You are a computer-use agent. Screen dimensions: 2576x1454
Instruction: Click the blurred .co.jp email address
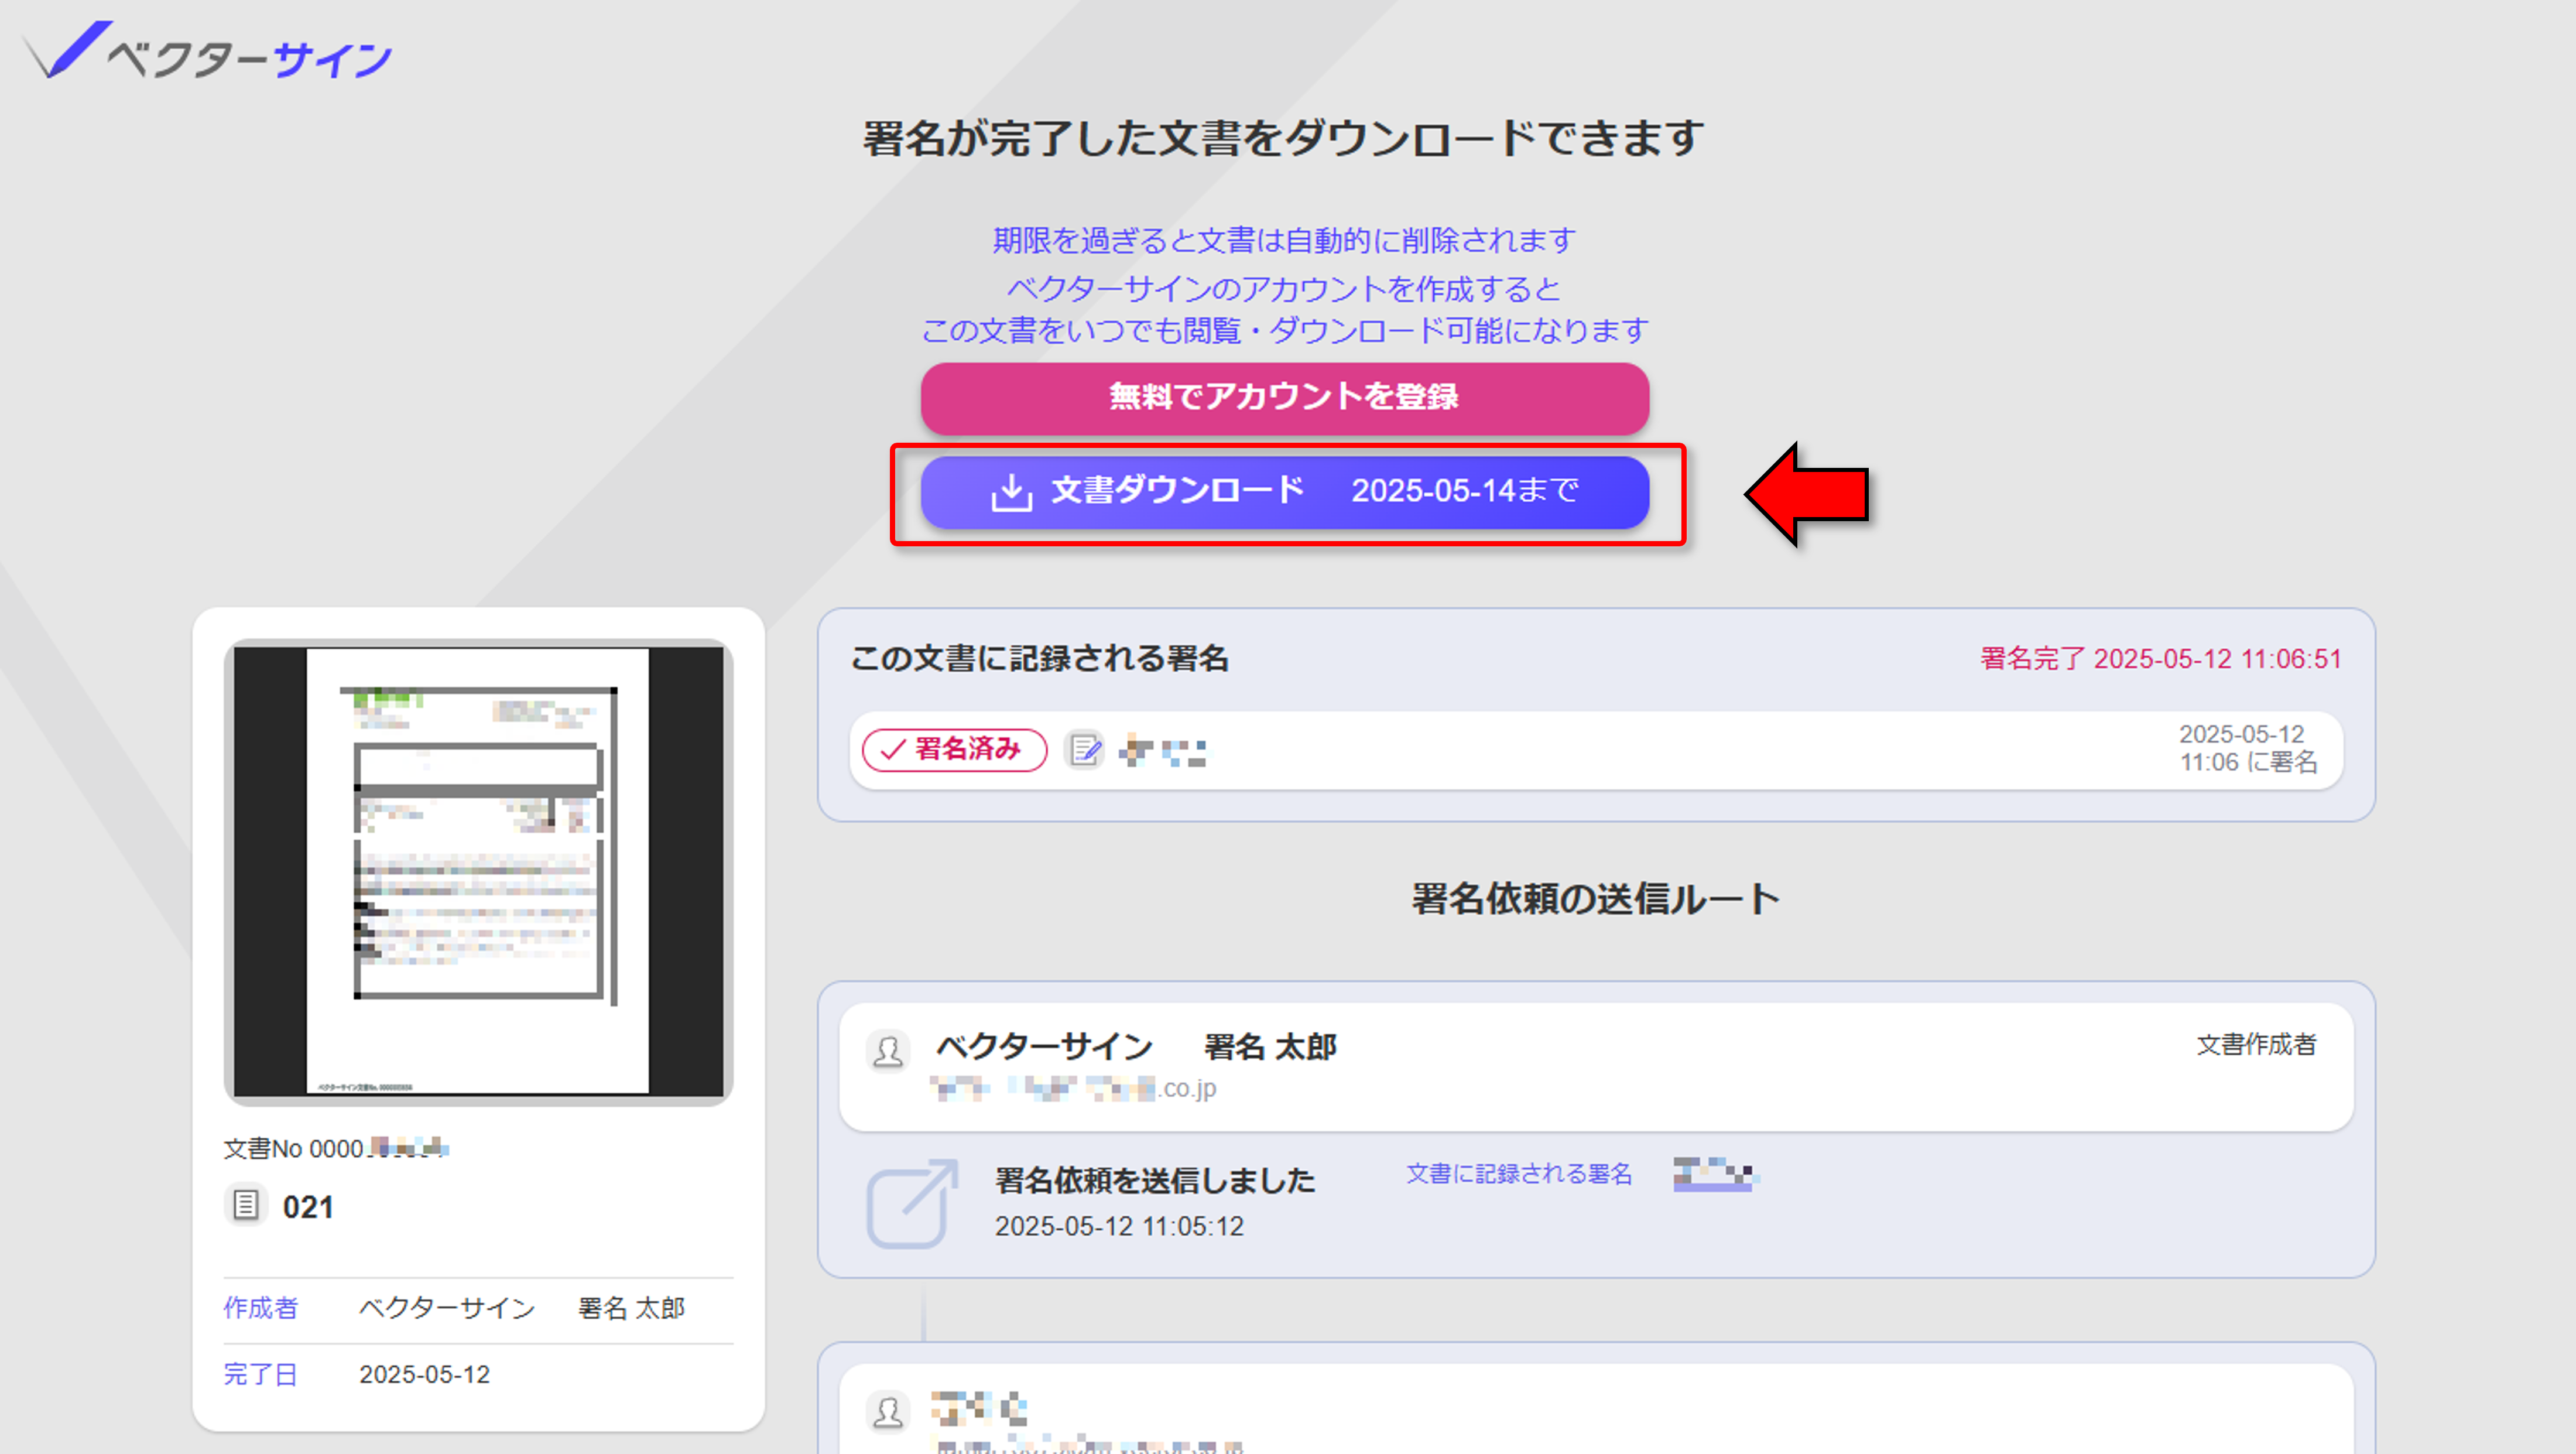coord(1073,1088)
